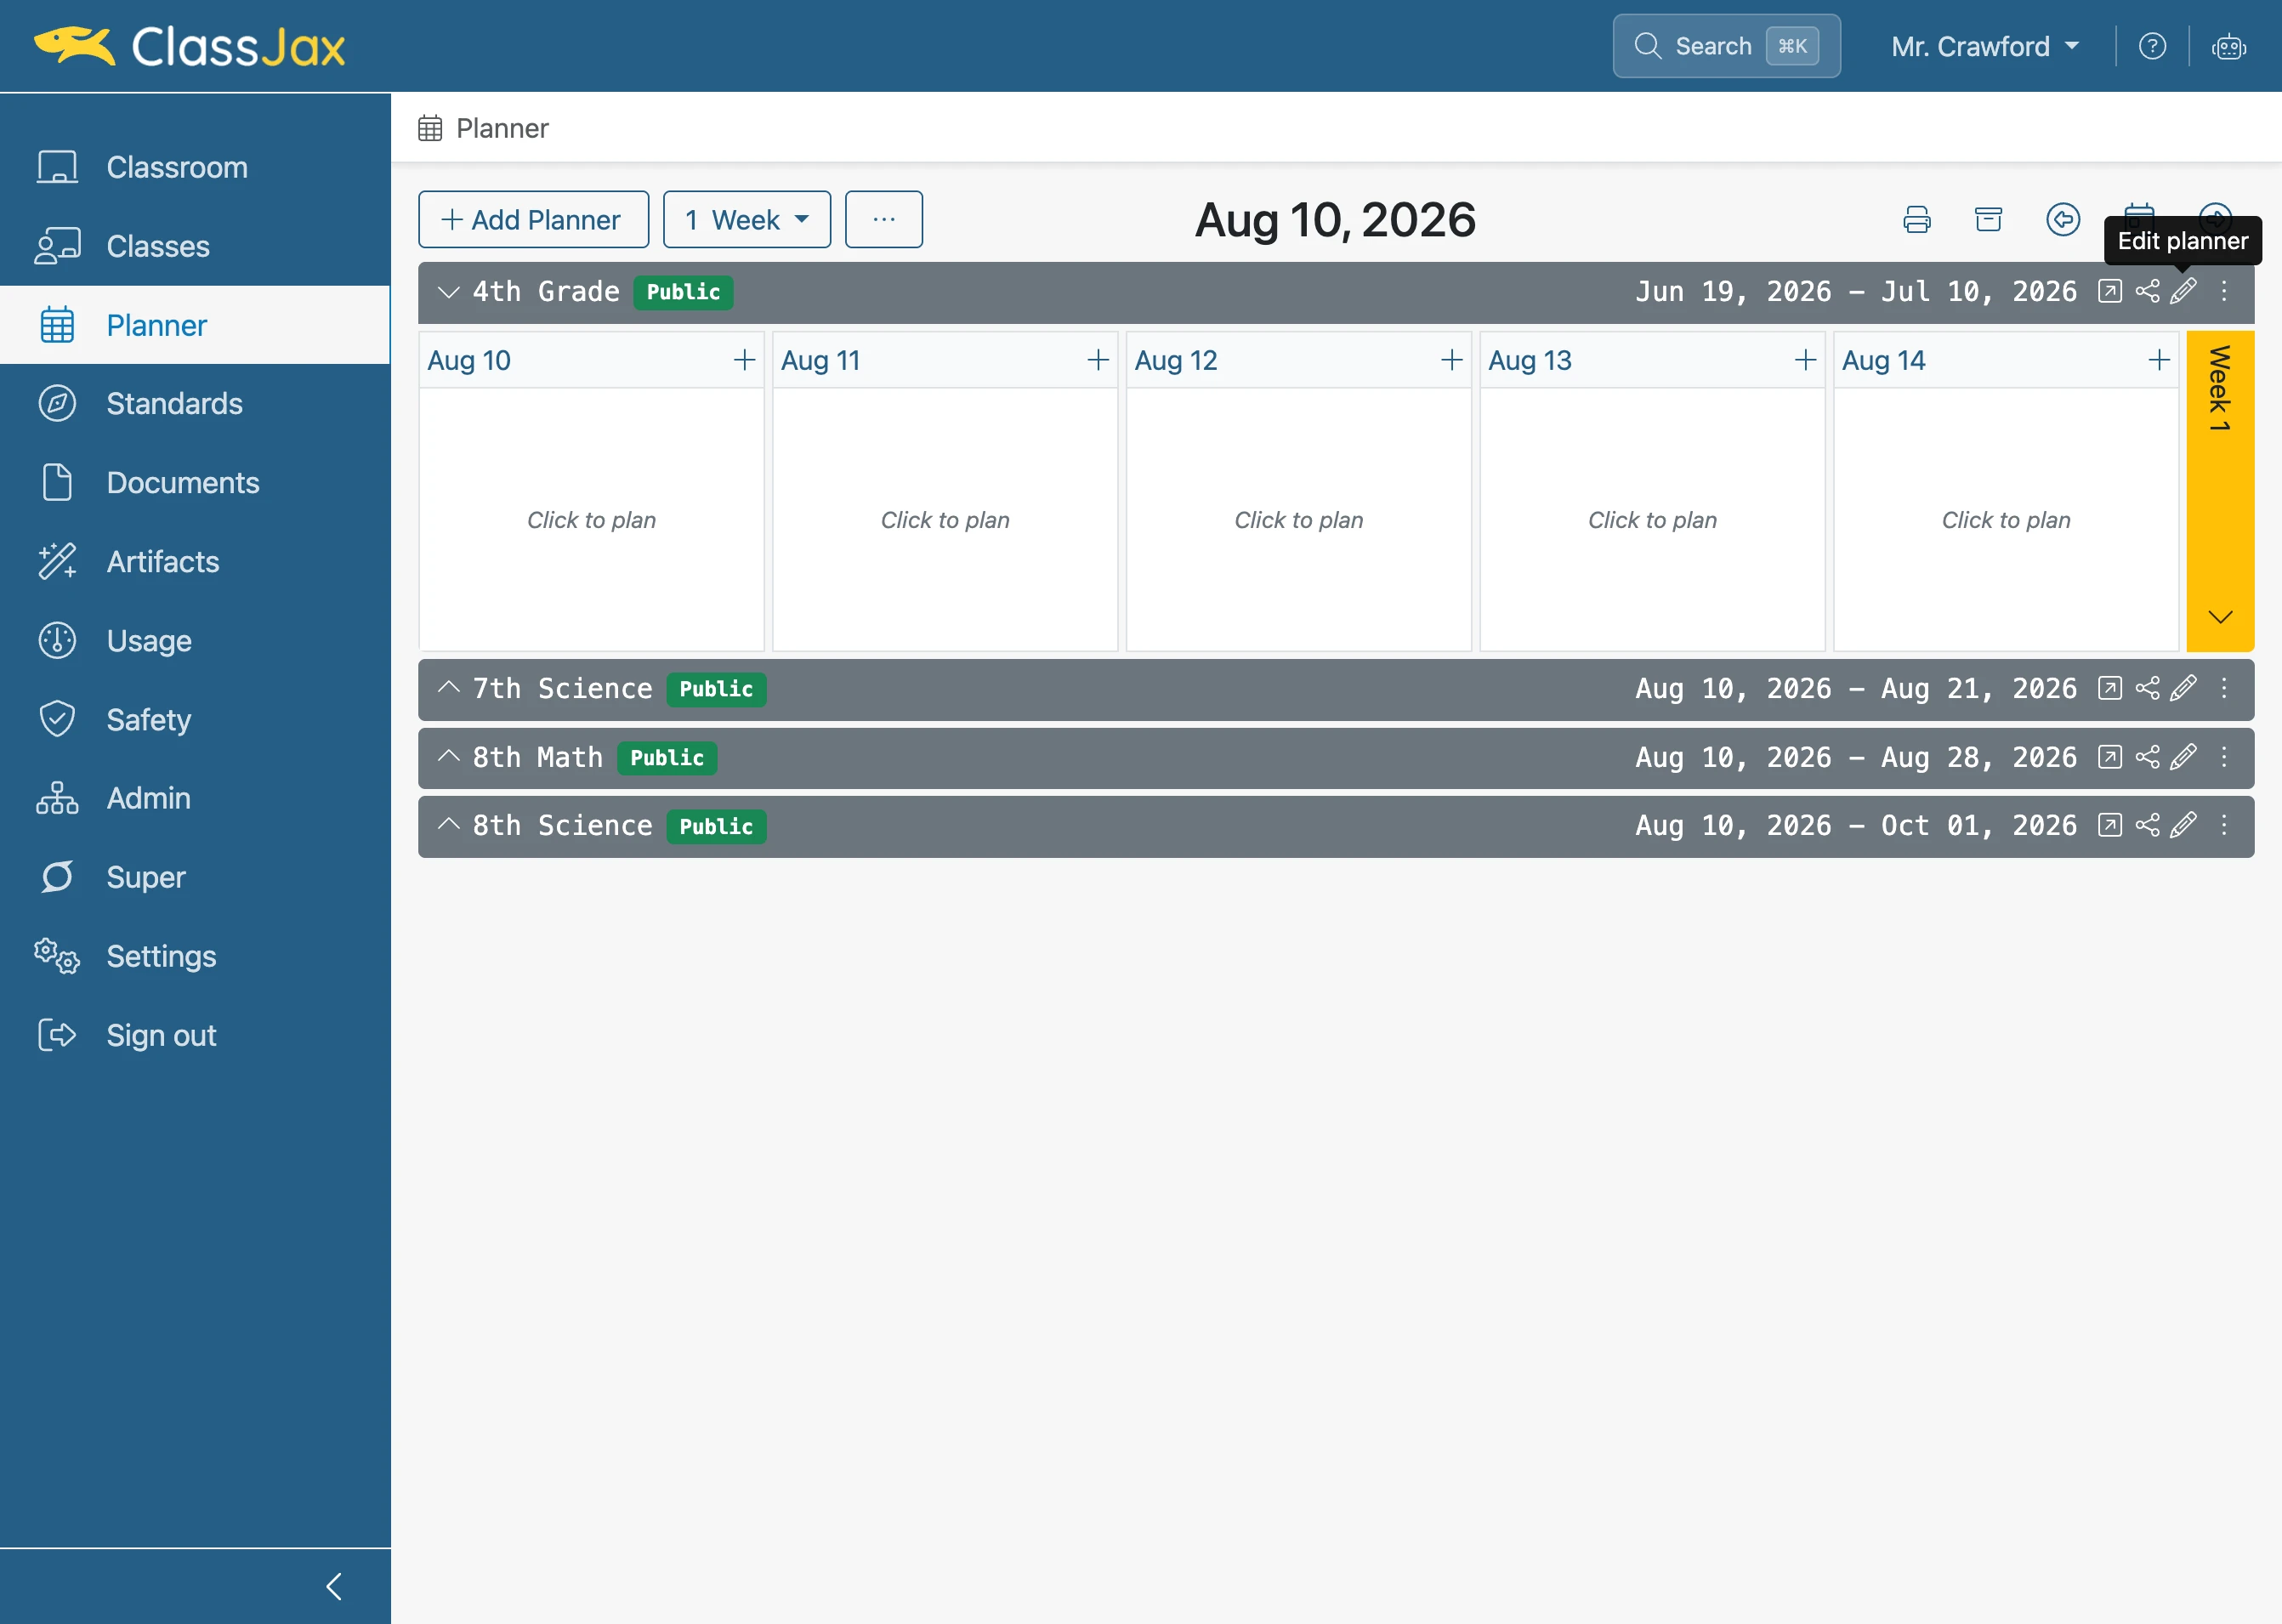Click to plan in Aug 14 cell
Screen dimensions: 2282x1624
(x=2006, y=520)
